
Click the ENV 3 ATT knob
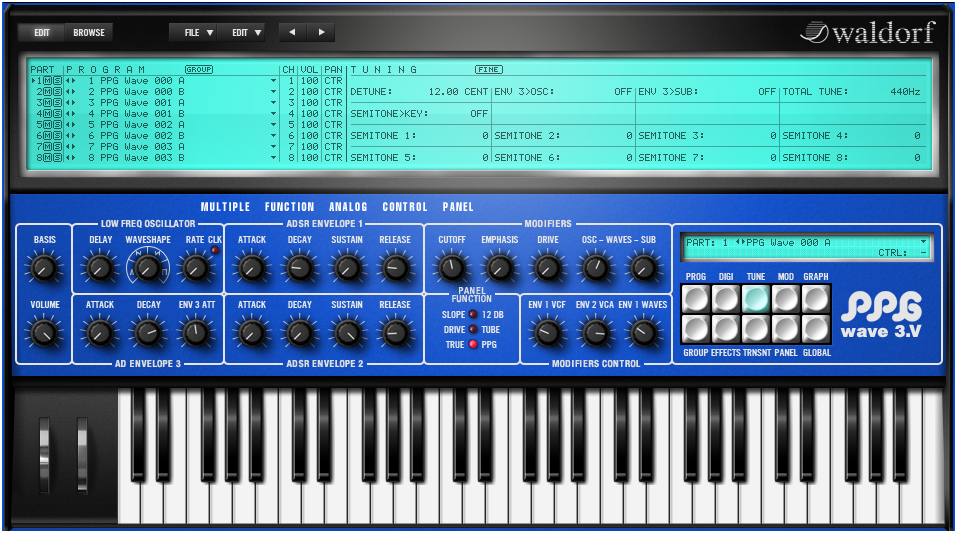195,333
